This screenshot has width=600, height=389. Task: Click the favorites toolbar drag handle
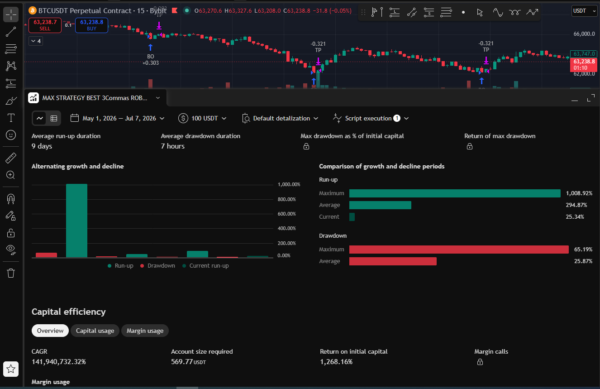click(x=363, y=12)
